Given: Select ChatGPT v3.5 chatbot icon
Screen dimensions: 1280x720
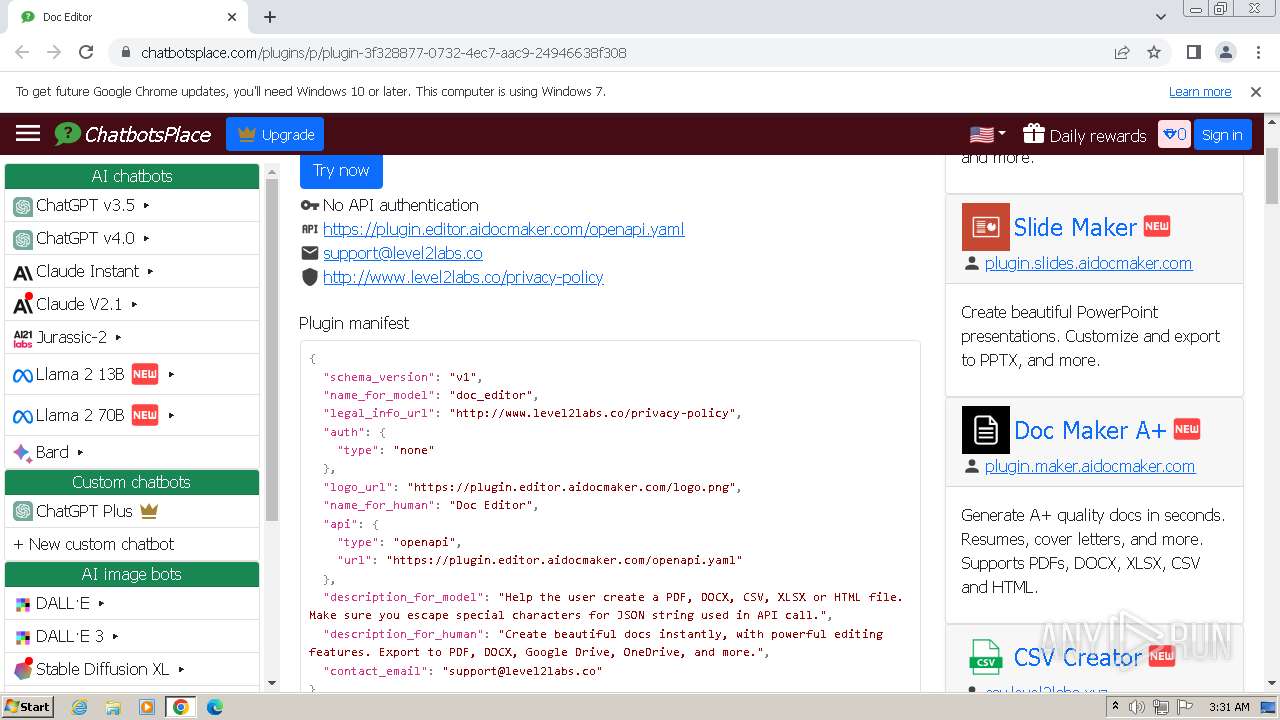Looking at the screenshot, I should [x=23, y=206].
